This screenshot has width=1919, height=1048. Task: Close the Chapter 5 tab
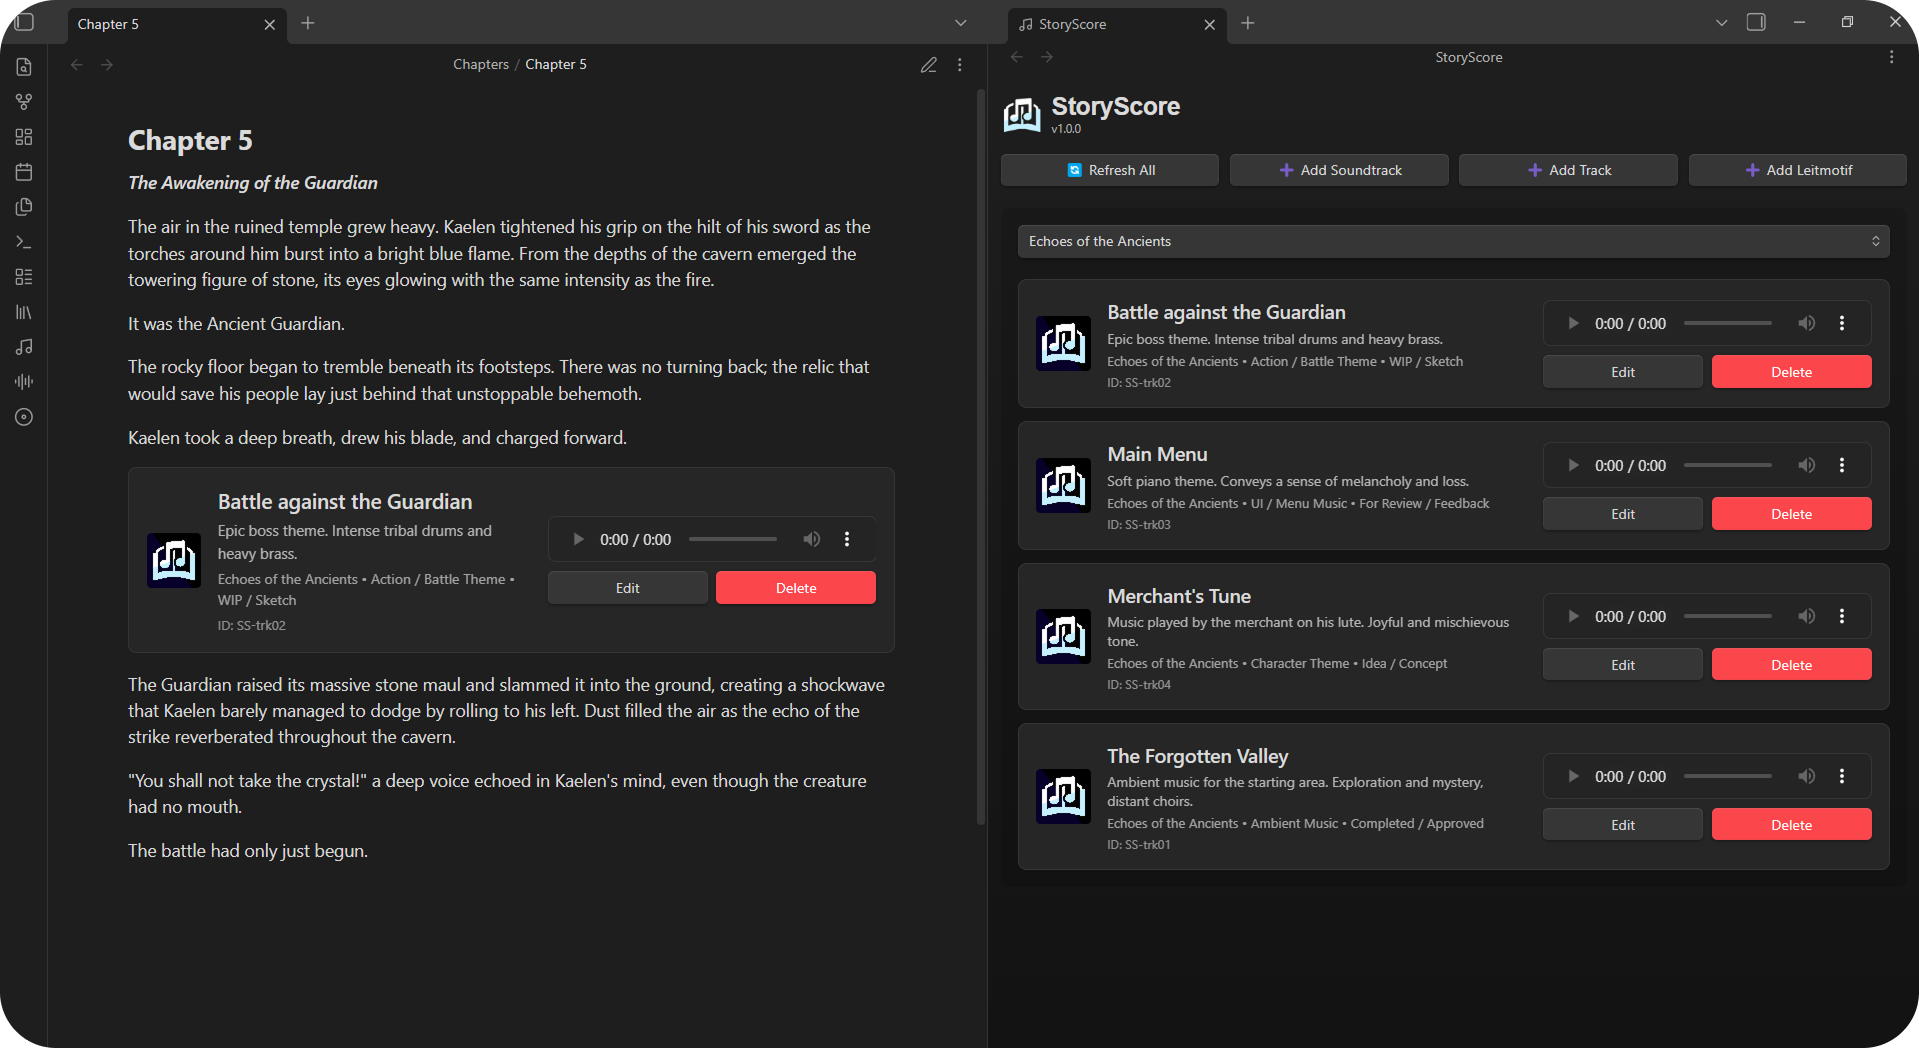click(269, 25)
